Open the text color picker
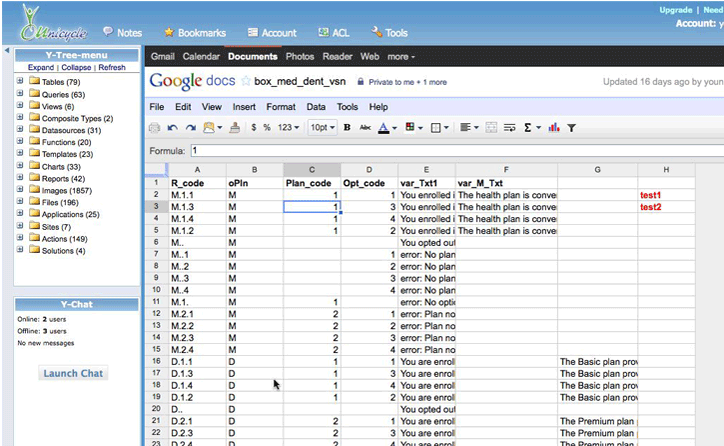 (x=384, y=128)
